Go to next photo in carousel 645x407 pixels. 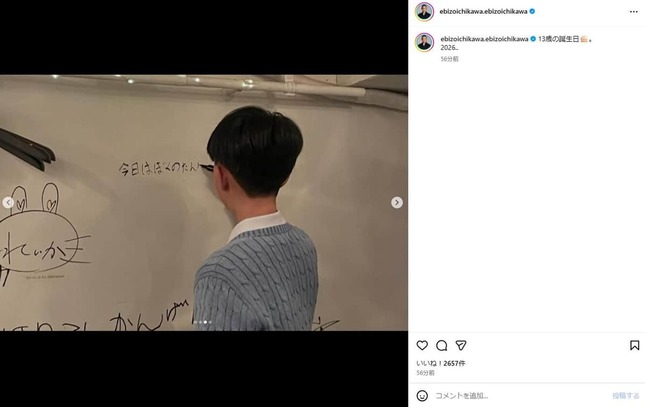[x=397, y=202]
